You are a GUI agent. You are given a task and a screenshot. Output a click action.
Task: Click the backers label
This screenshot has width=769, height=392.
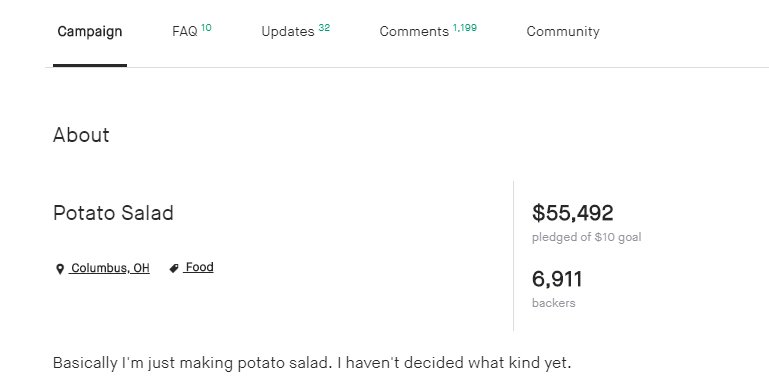pos(553,303)
